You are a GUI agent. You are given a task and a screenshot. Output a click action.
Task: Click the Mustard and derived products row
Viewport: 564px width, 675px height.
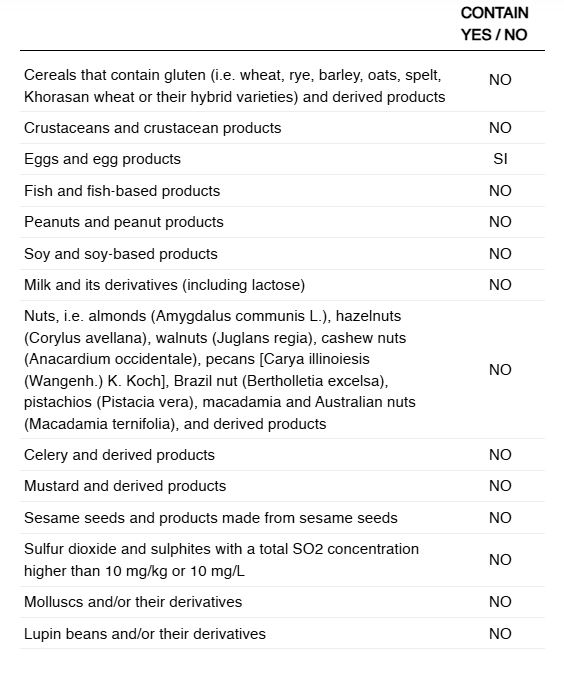(282, 486)
